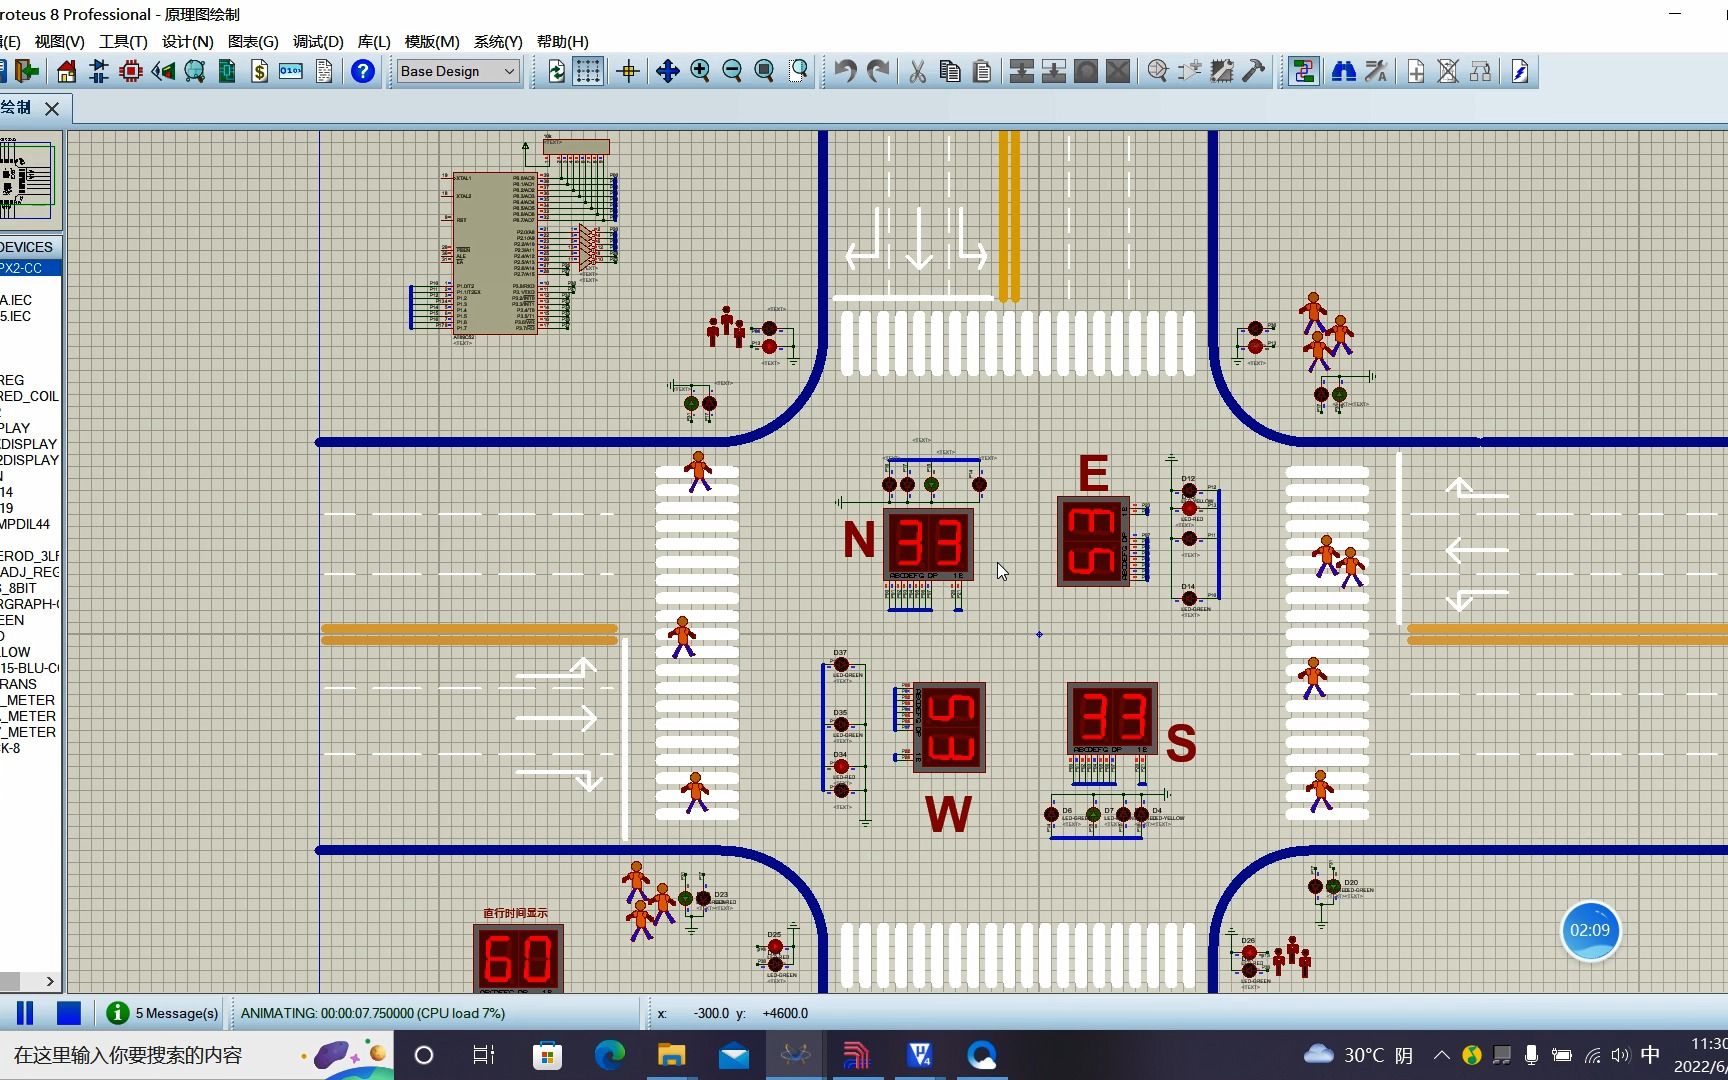Open the 图表(G) menu

253,41
